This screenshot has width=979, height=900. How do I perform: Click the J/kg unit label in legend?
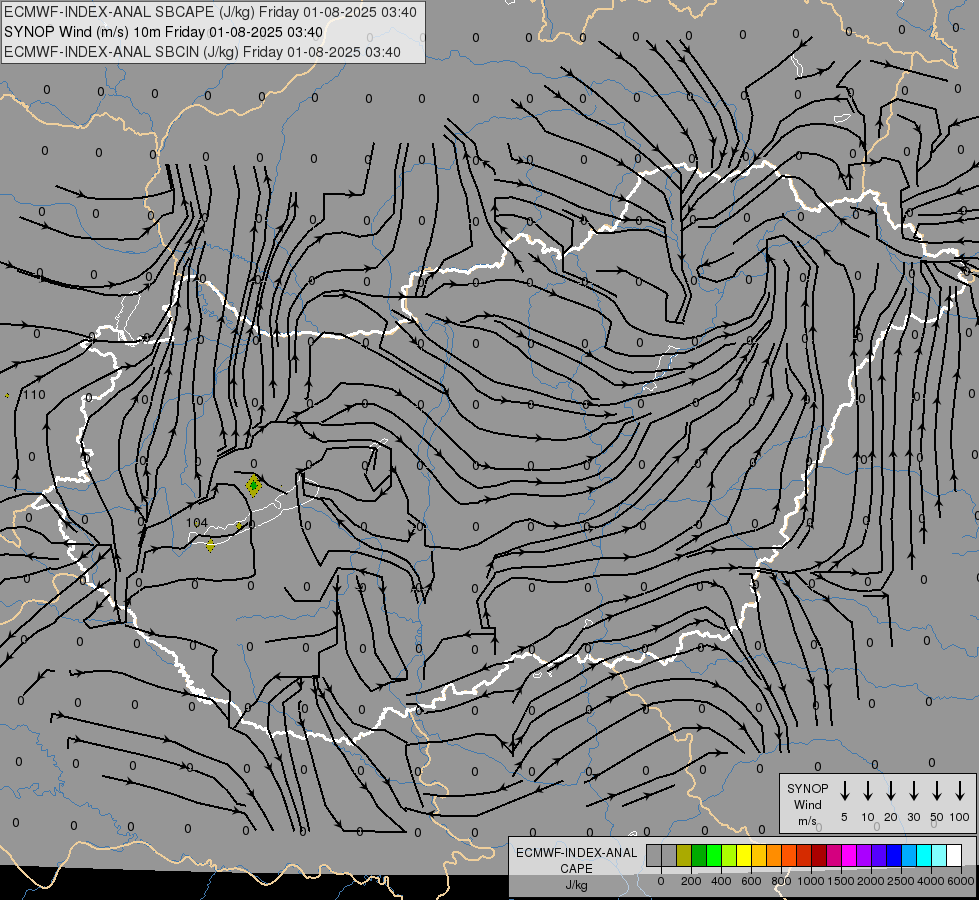pyautogui.click(x=576, y=885)
